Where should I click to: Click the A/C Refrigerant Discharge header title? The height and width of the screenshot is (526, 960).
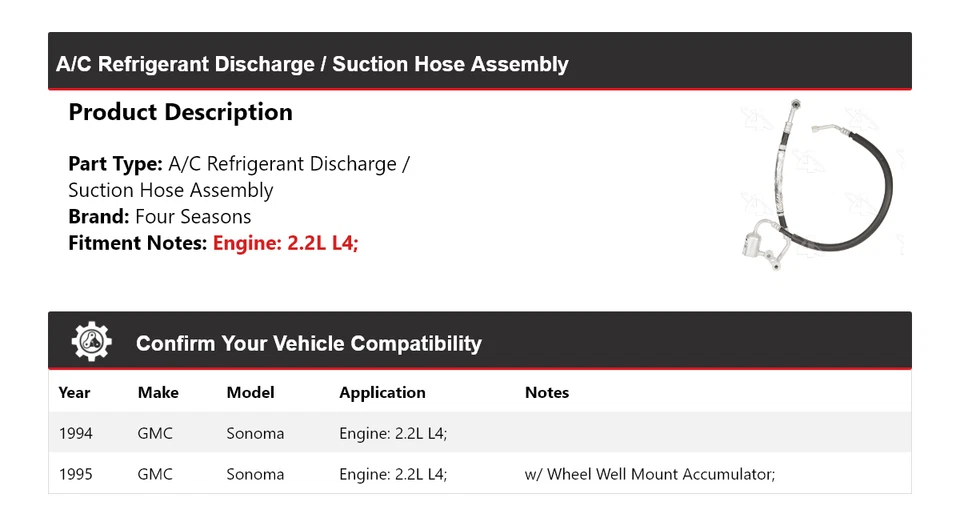click(x=312, y=65)
